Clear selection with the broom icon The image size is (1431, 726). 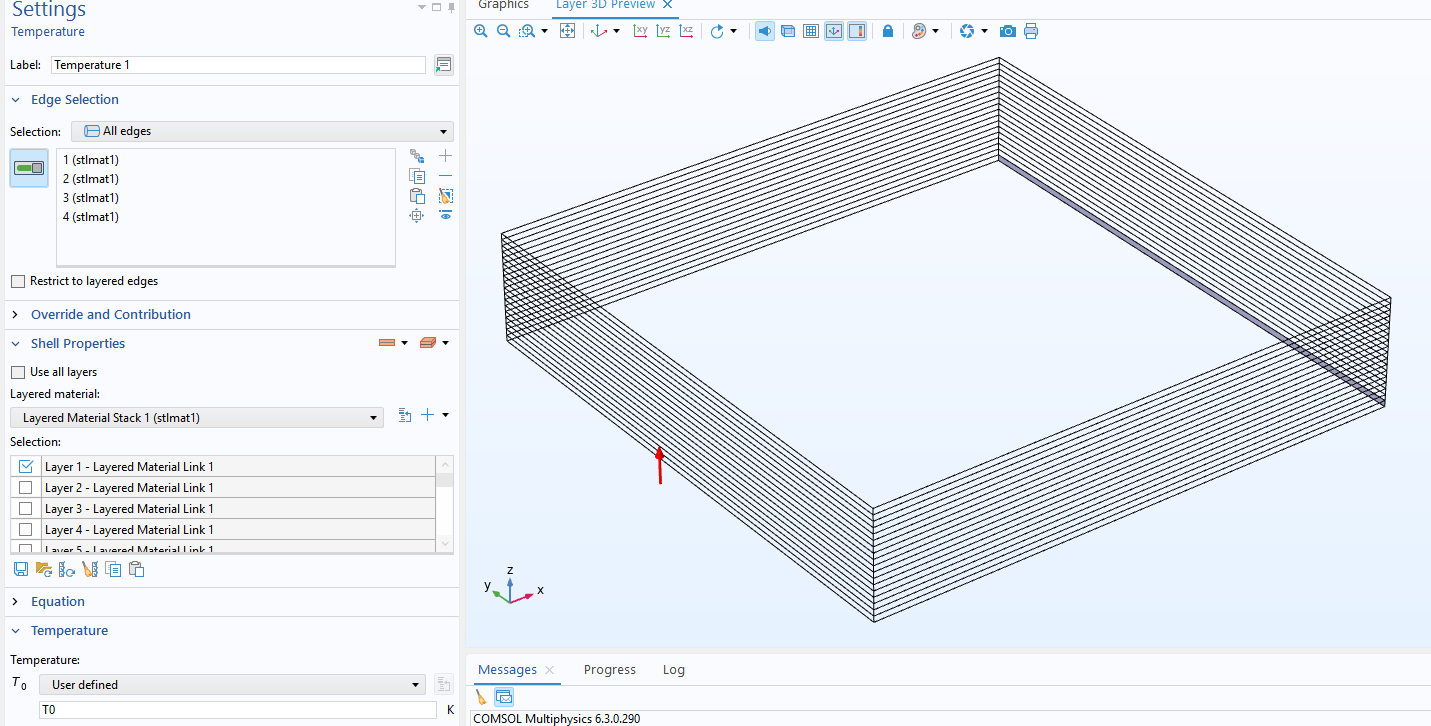[446, 196]
